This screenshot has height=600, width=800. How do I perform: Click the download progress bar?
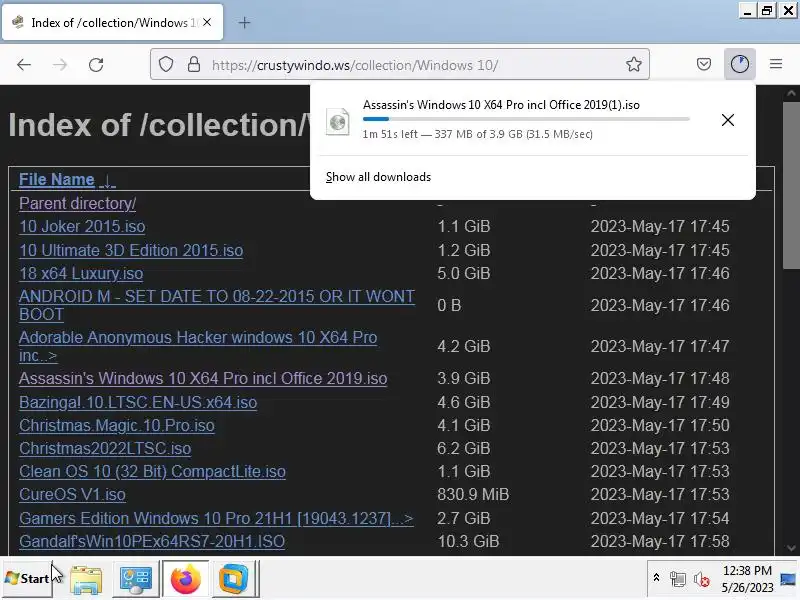tap(526, 119)
